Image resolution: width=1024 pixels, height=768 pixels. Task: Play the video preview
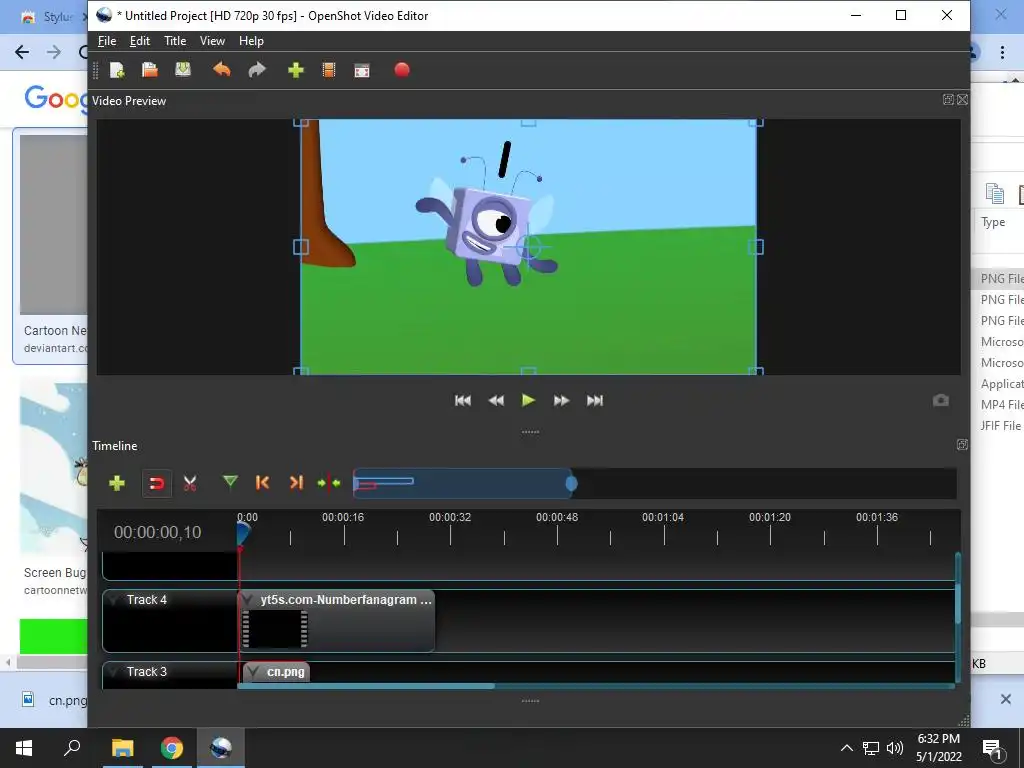pos(528,400)
